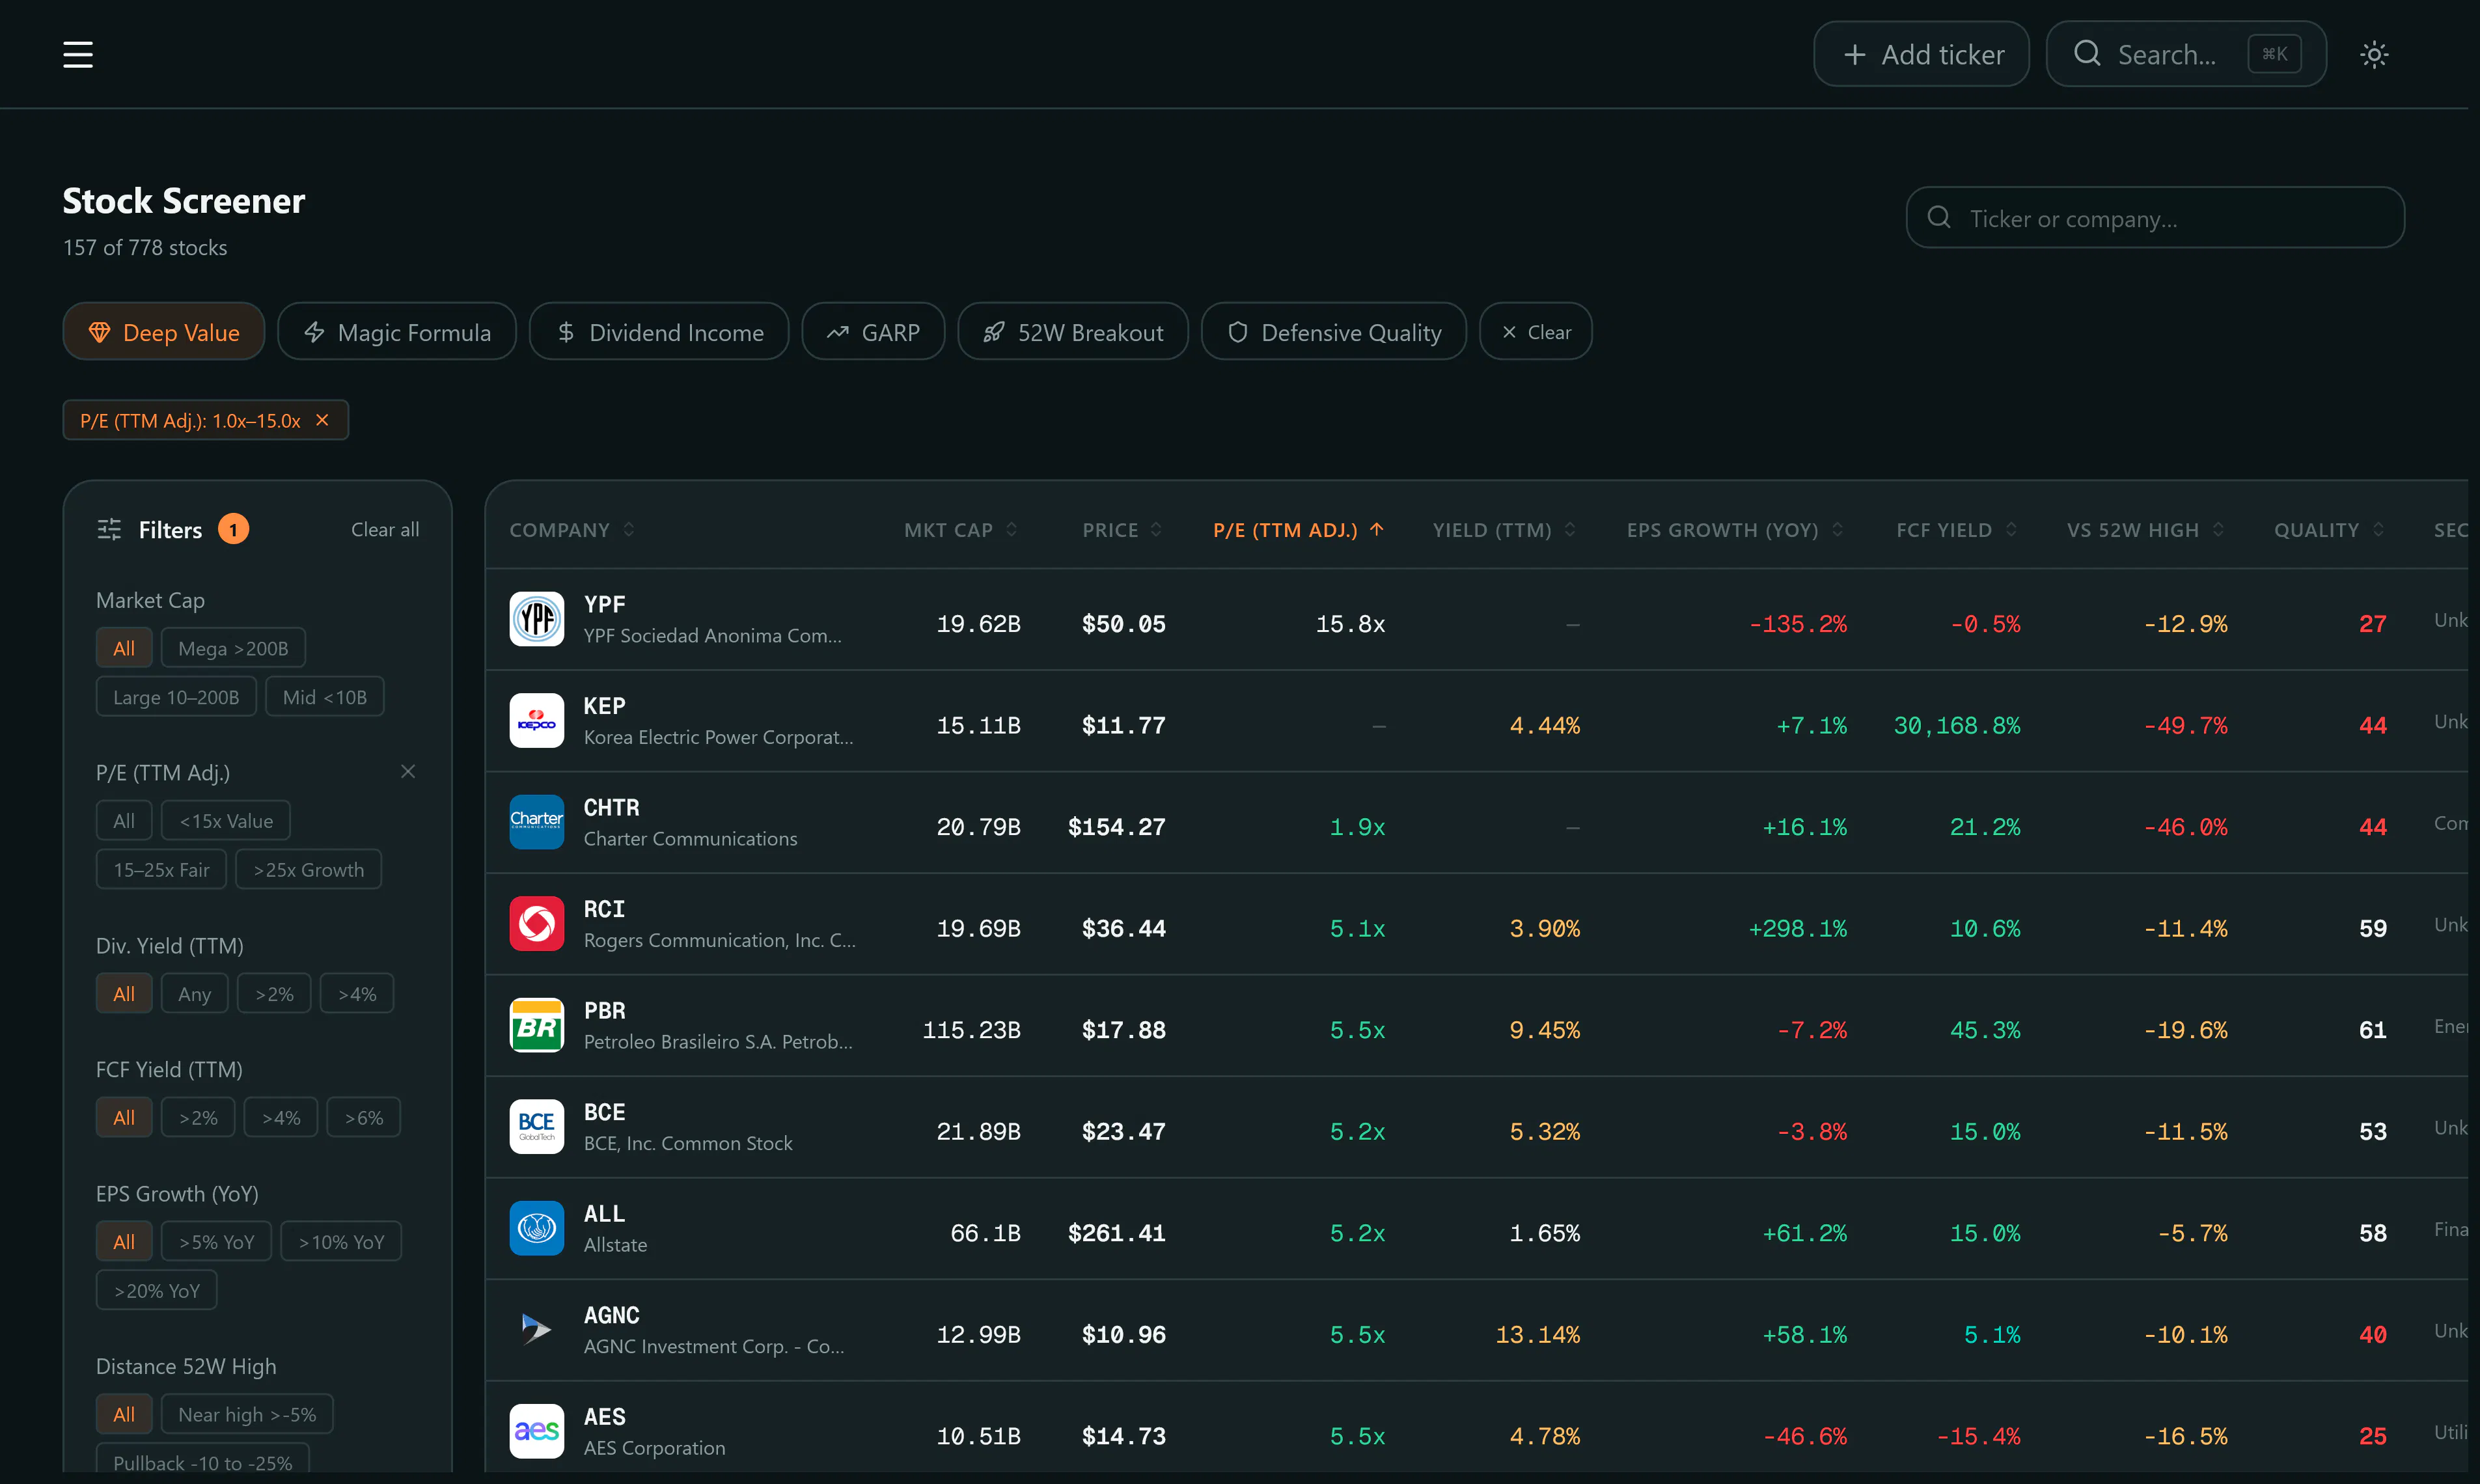
Task: Select the >25x Growth P/E option
Action: coord(309,870)
